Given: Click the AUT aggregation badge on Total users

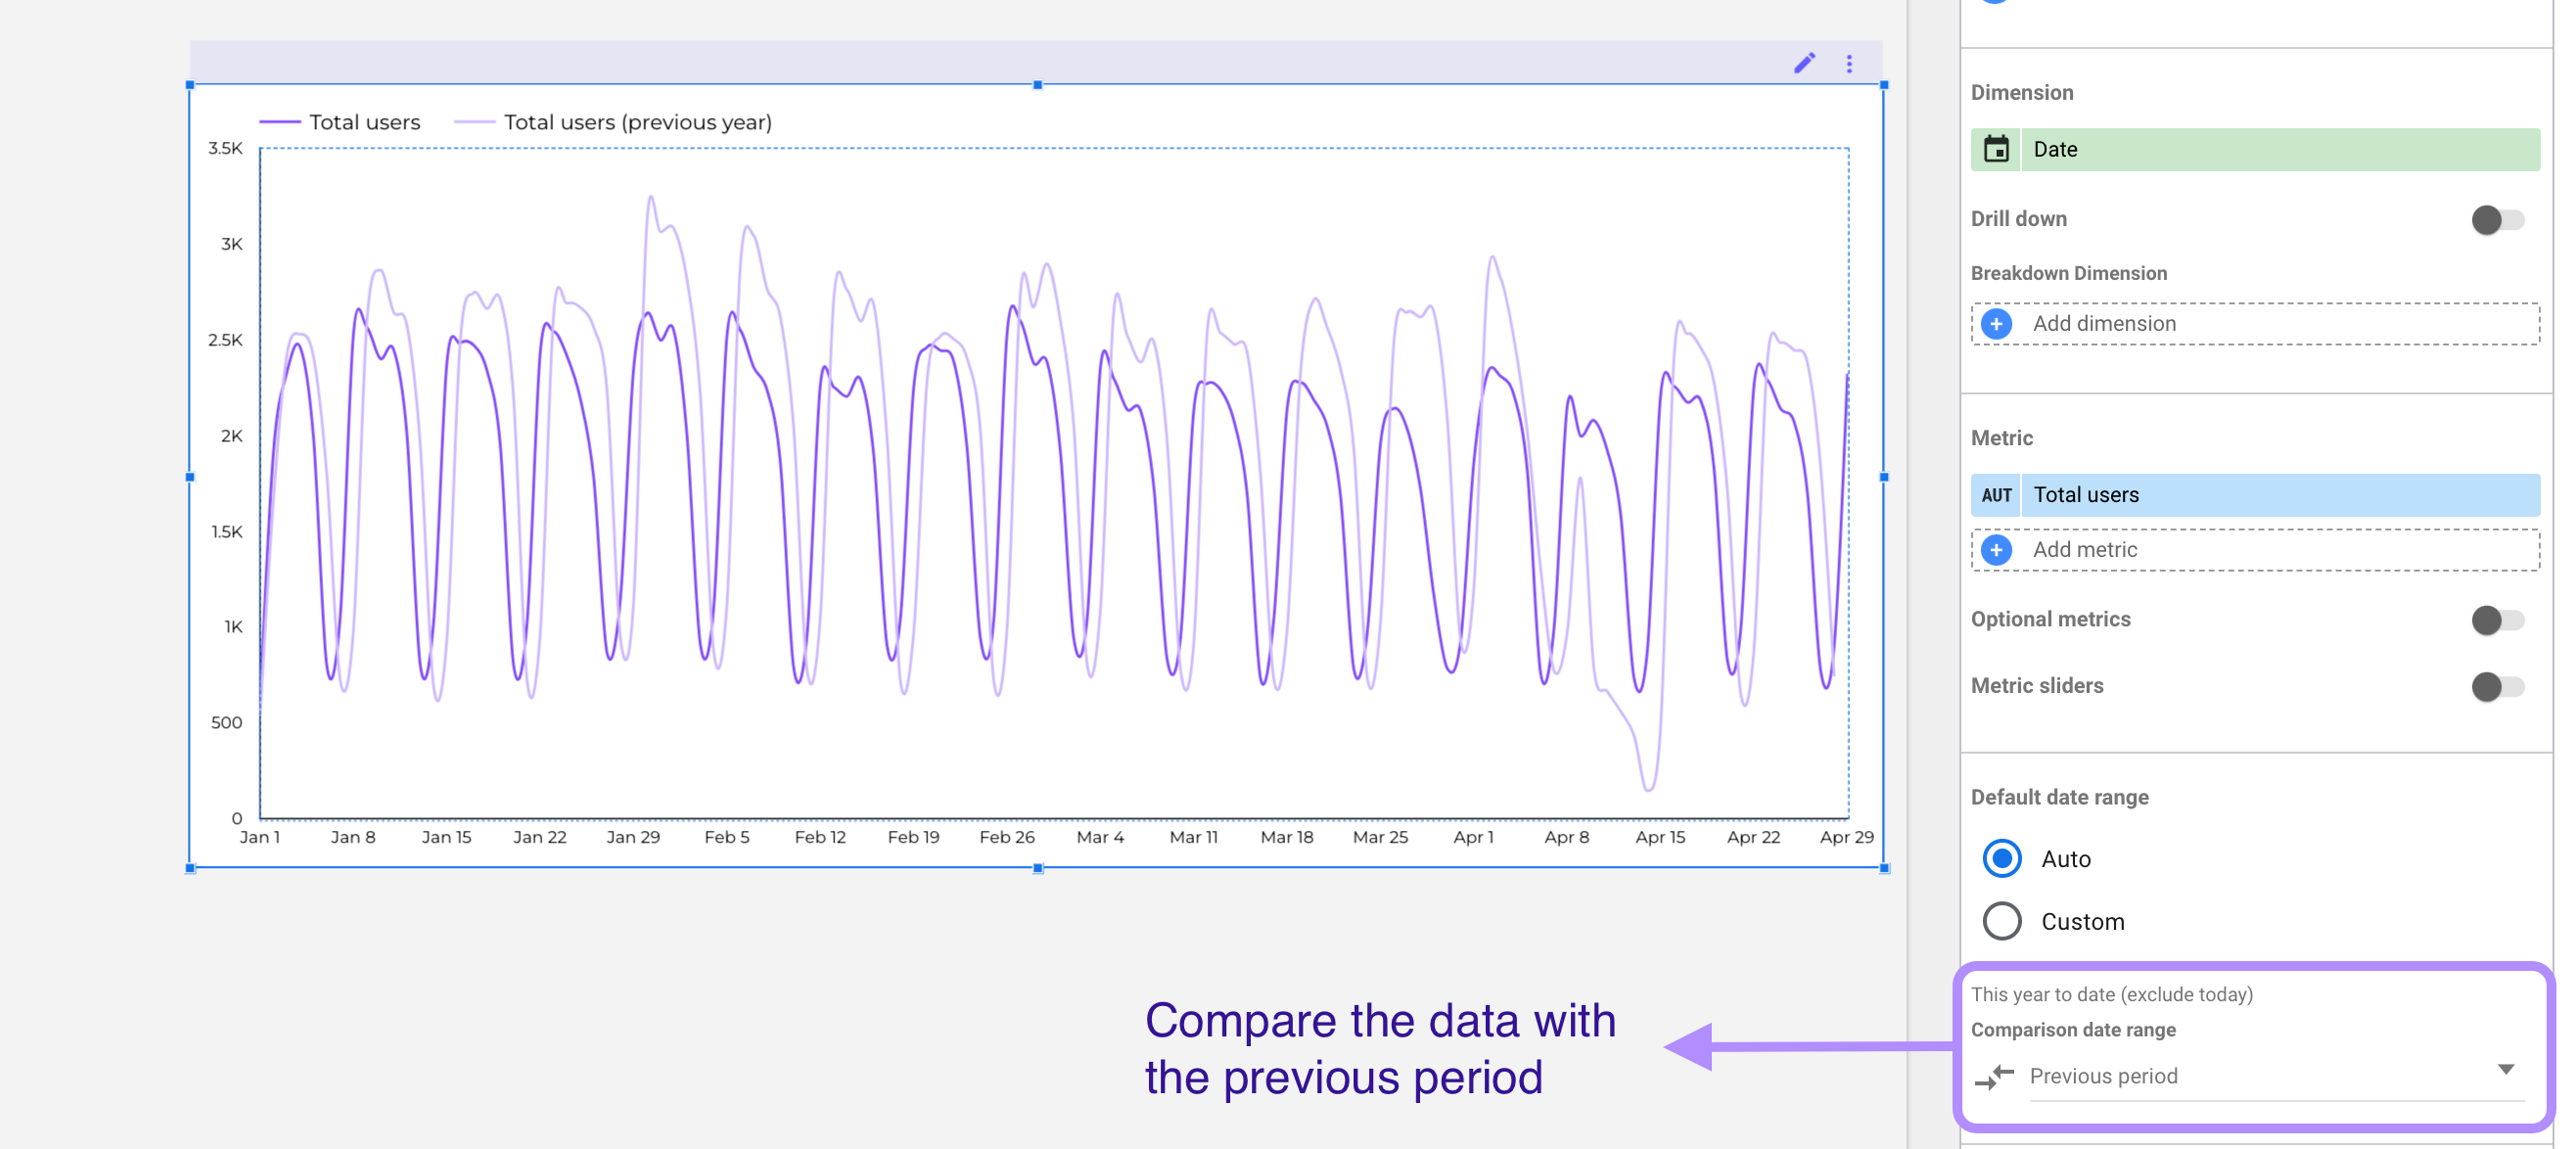Looking at the screenshot, I should (1996, 495).
